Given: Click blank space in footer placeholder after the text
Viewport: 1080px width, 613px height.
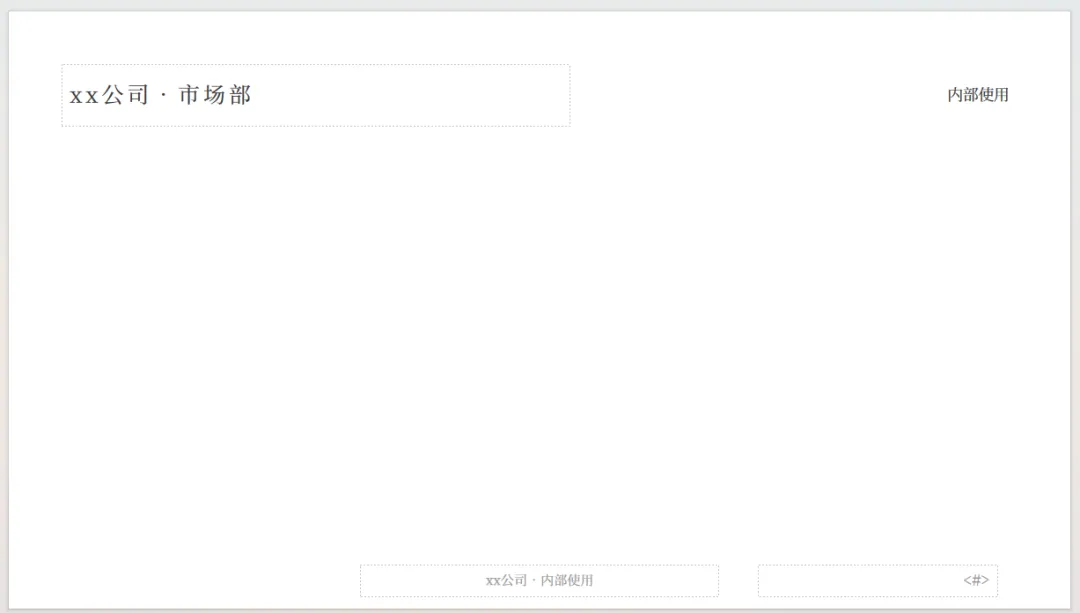Looking at the screenshot, I should coord(654,581).
